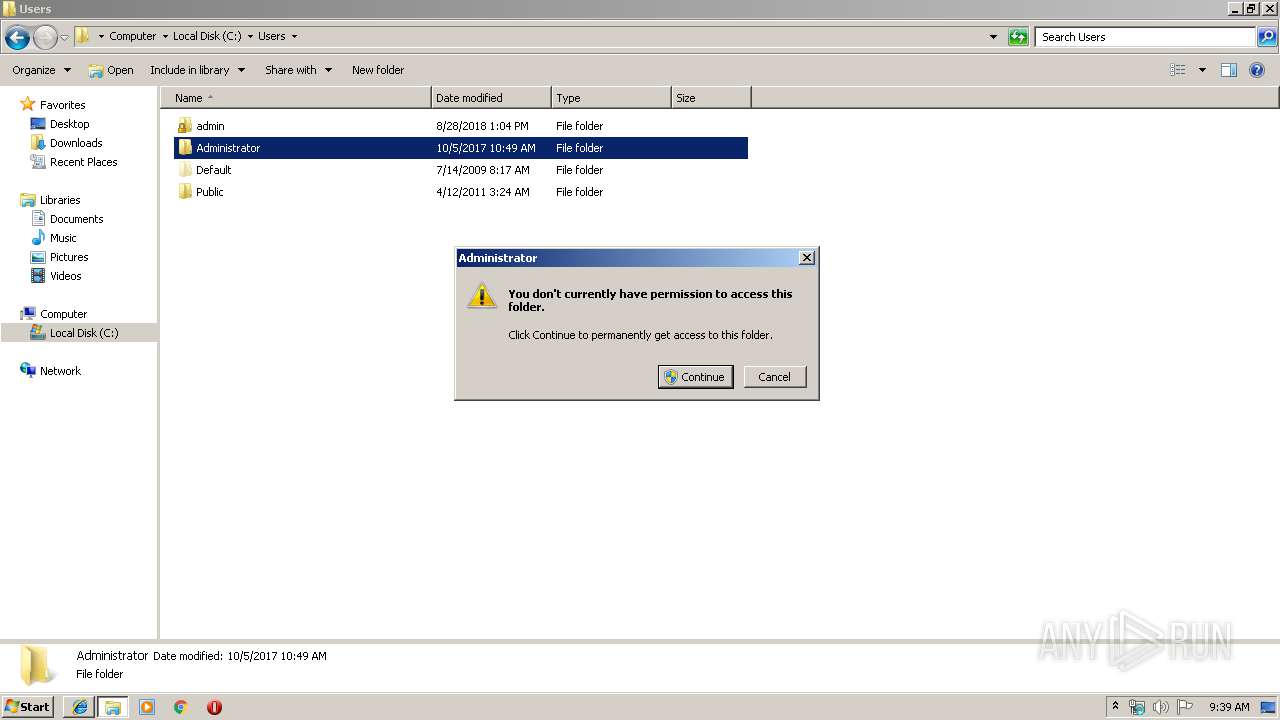Click the Change your view icon

pos(1178,70)
